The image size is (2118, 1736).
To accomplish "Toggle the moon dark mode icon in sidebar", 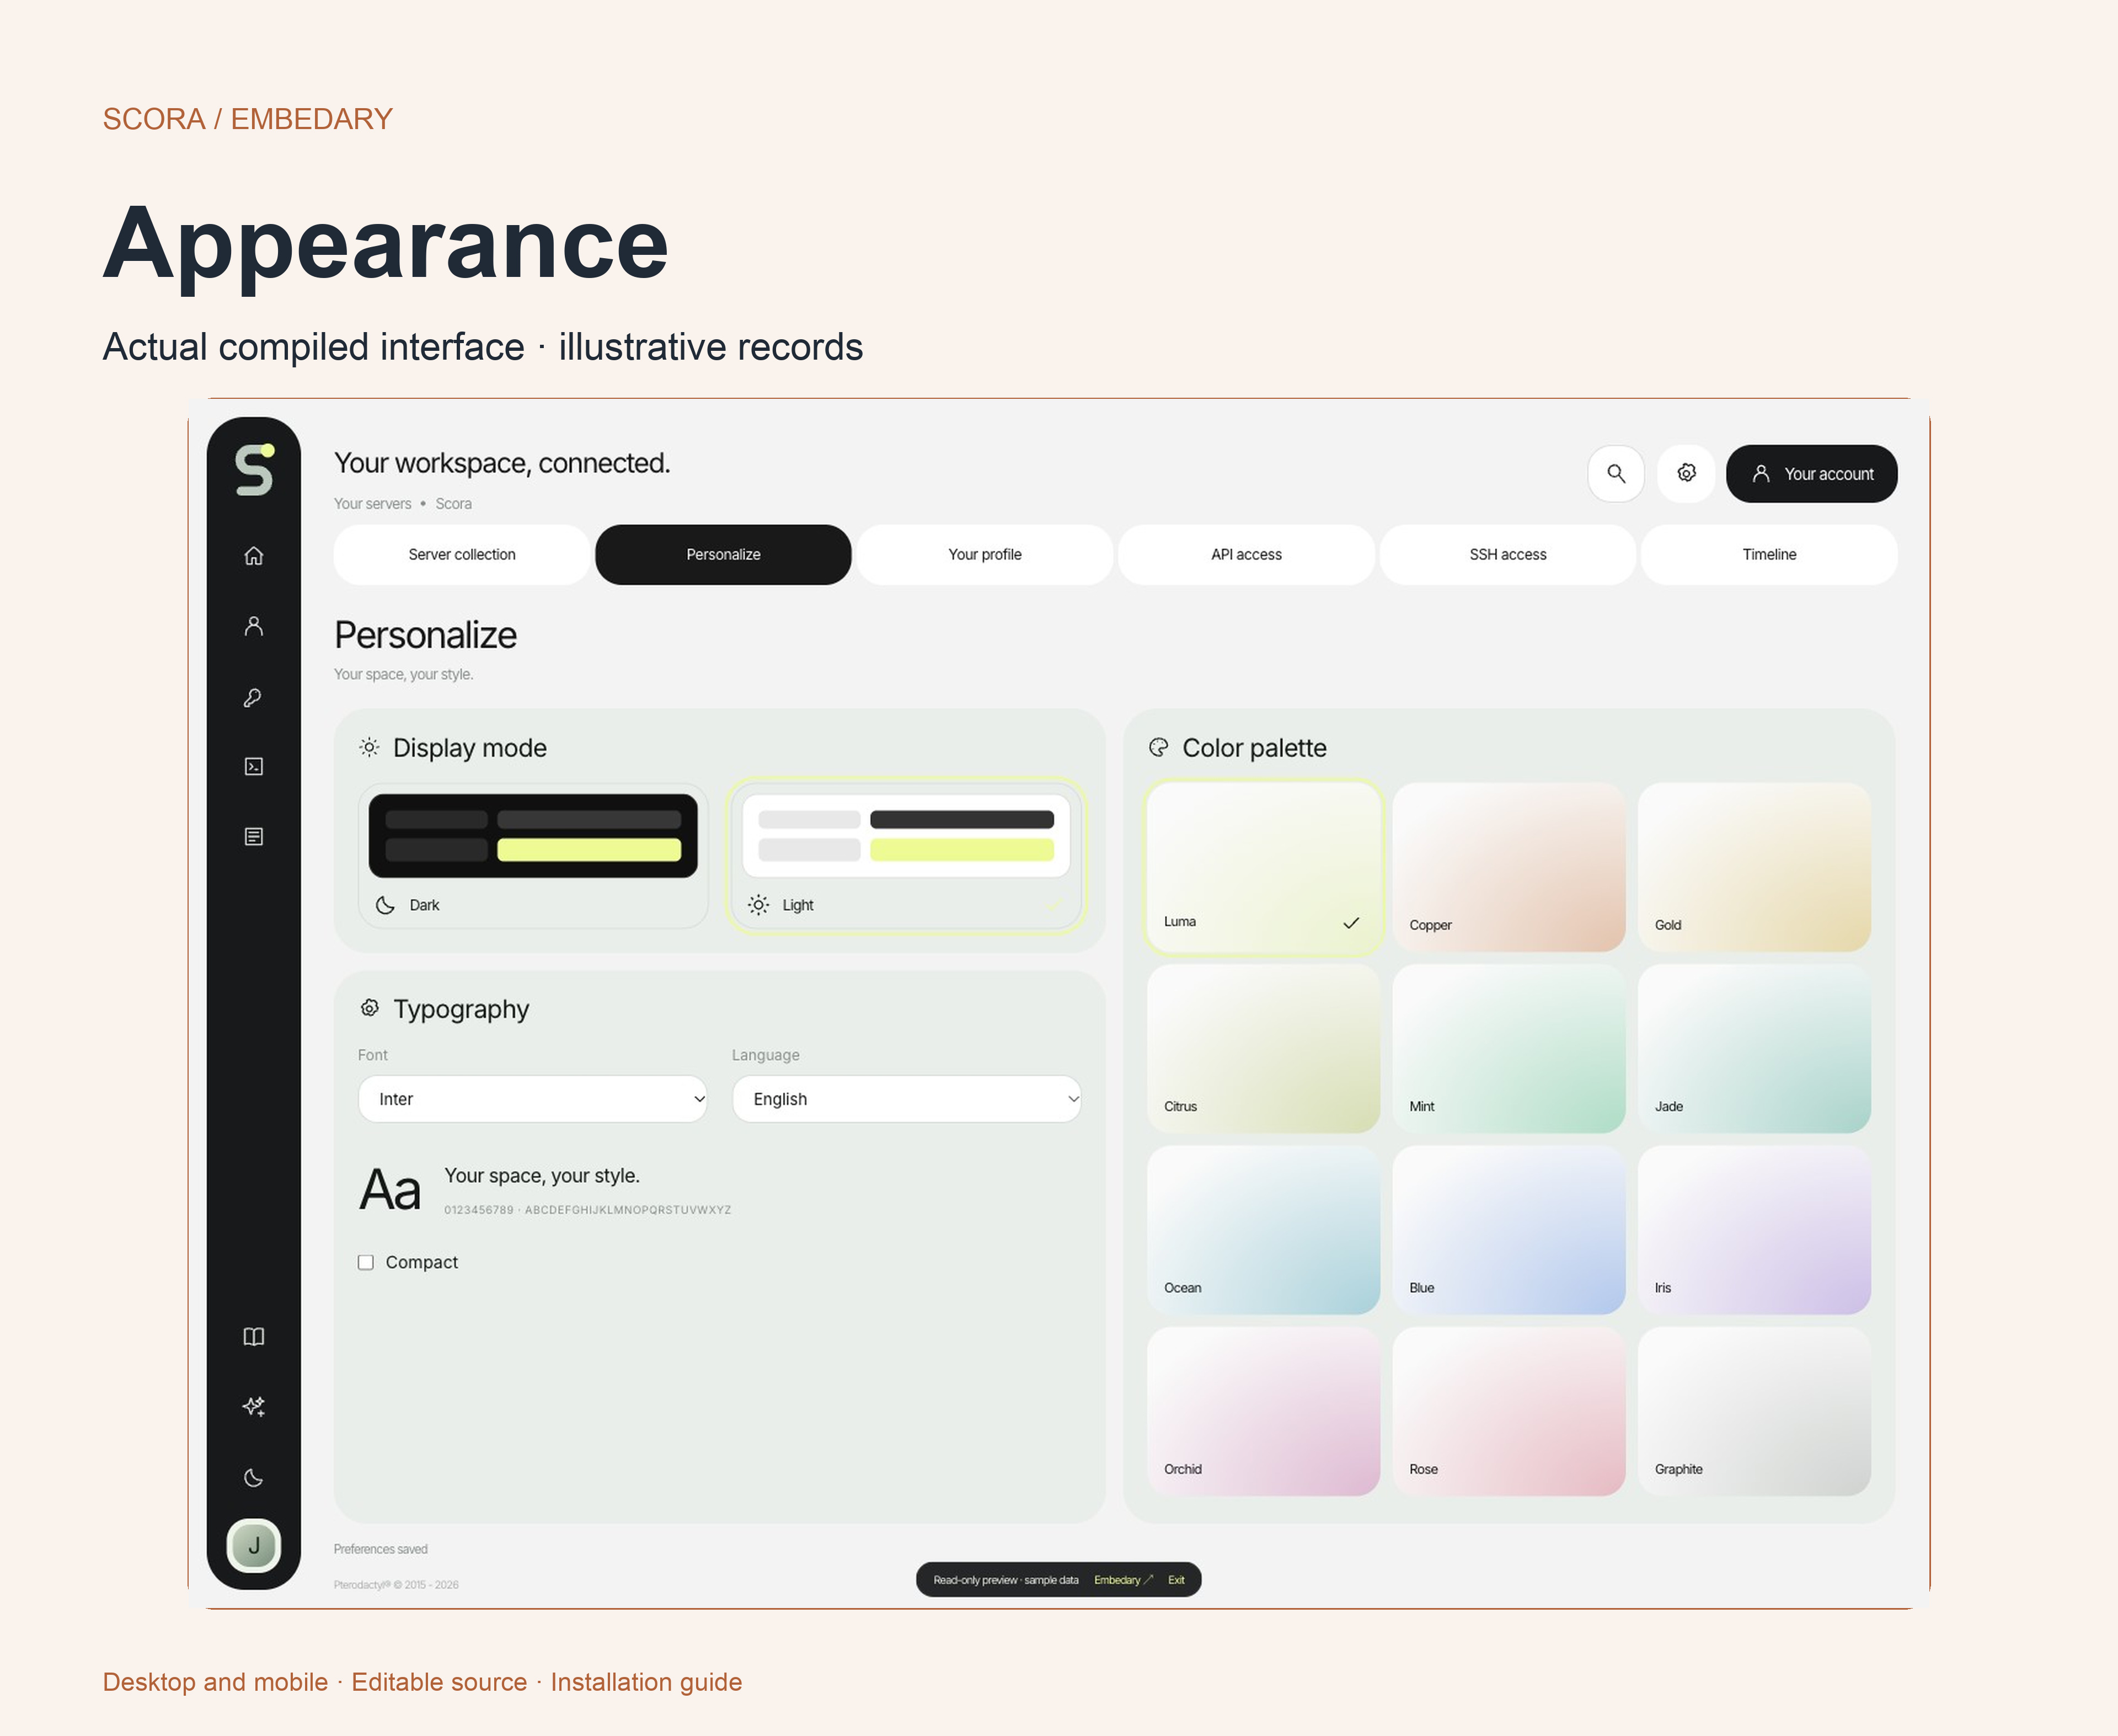I will [x=254, y=1478].
